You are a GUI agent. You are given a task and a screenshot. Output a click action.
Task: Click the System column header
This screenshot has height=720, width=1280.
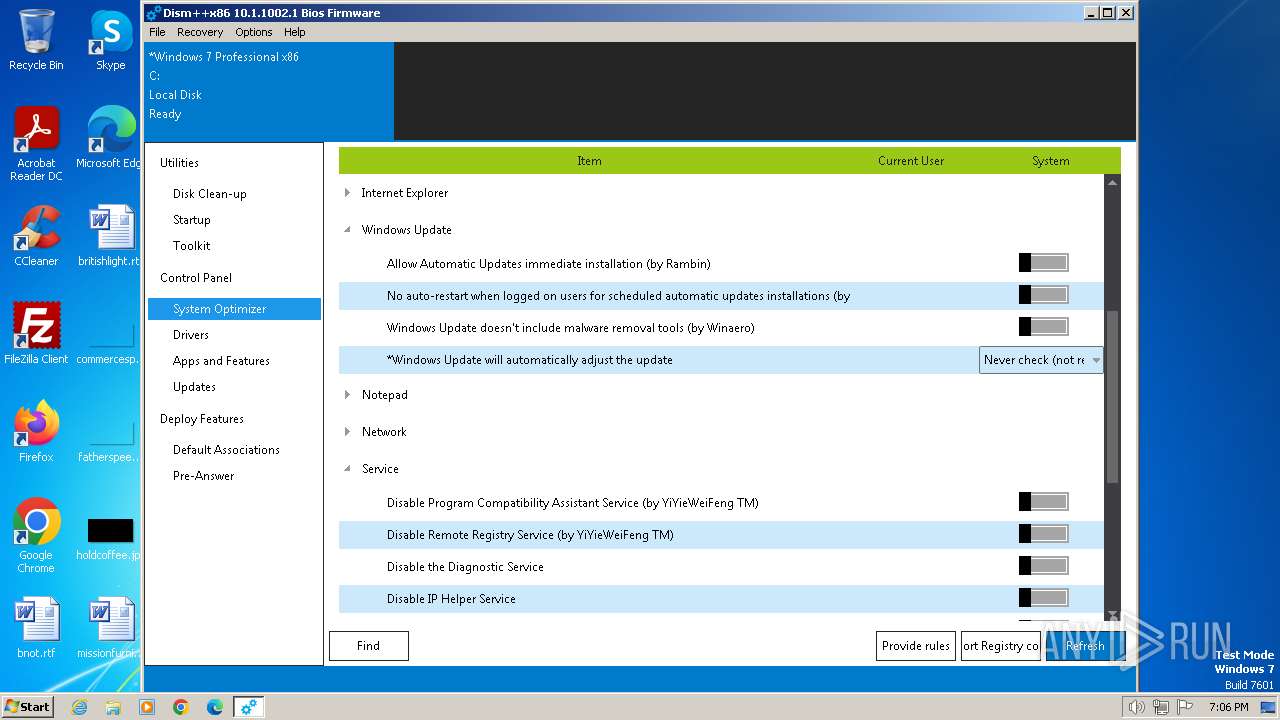point(1051,160)
